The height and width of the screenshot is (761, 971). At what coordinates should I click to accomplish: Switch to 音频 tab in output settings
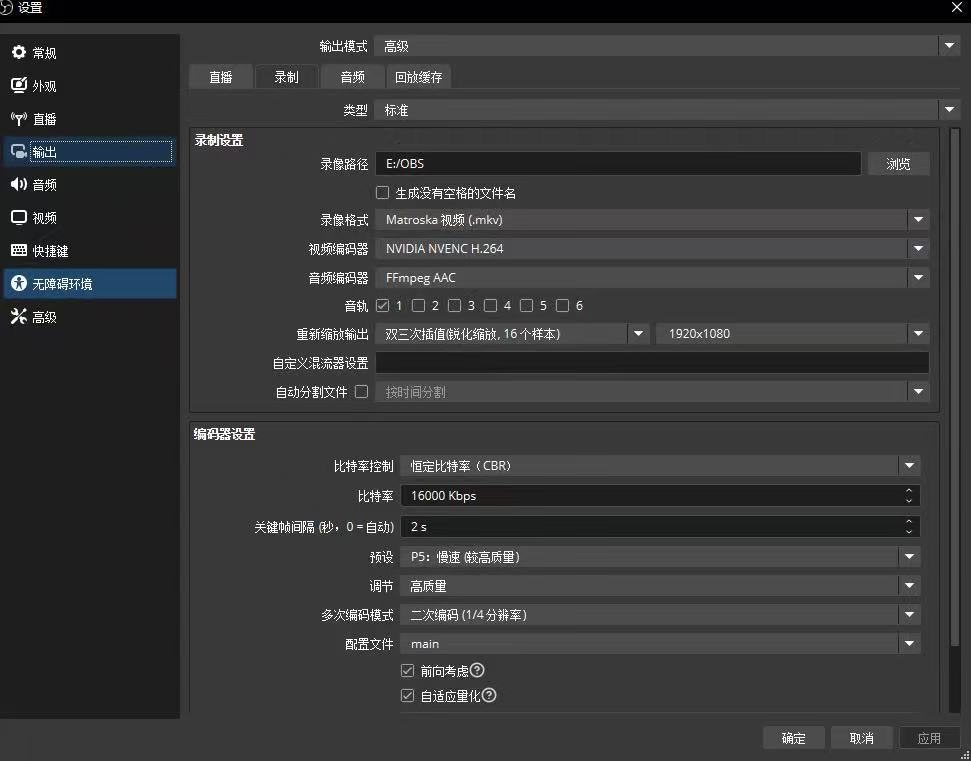[x=352, y=77]
